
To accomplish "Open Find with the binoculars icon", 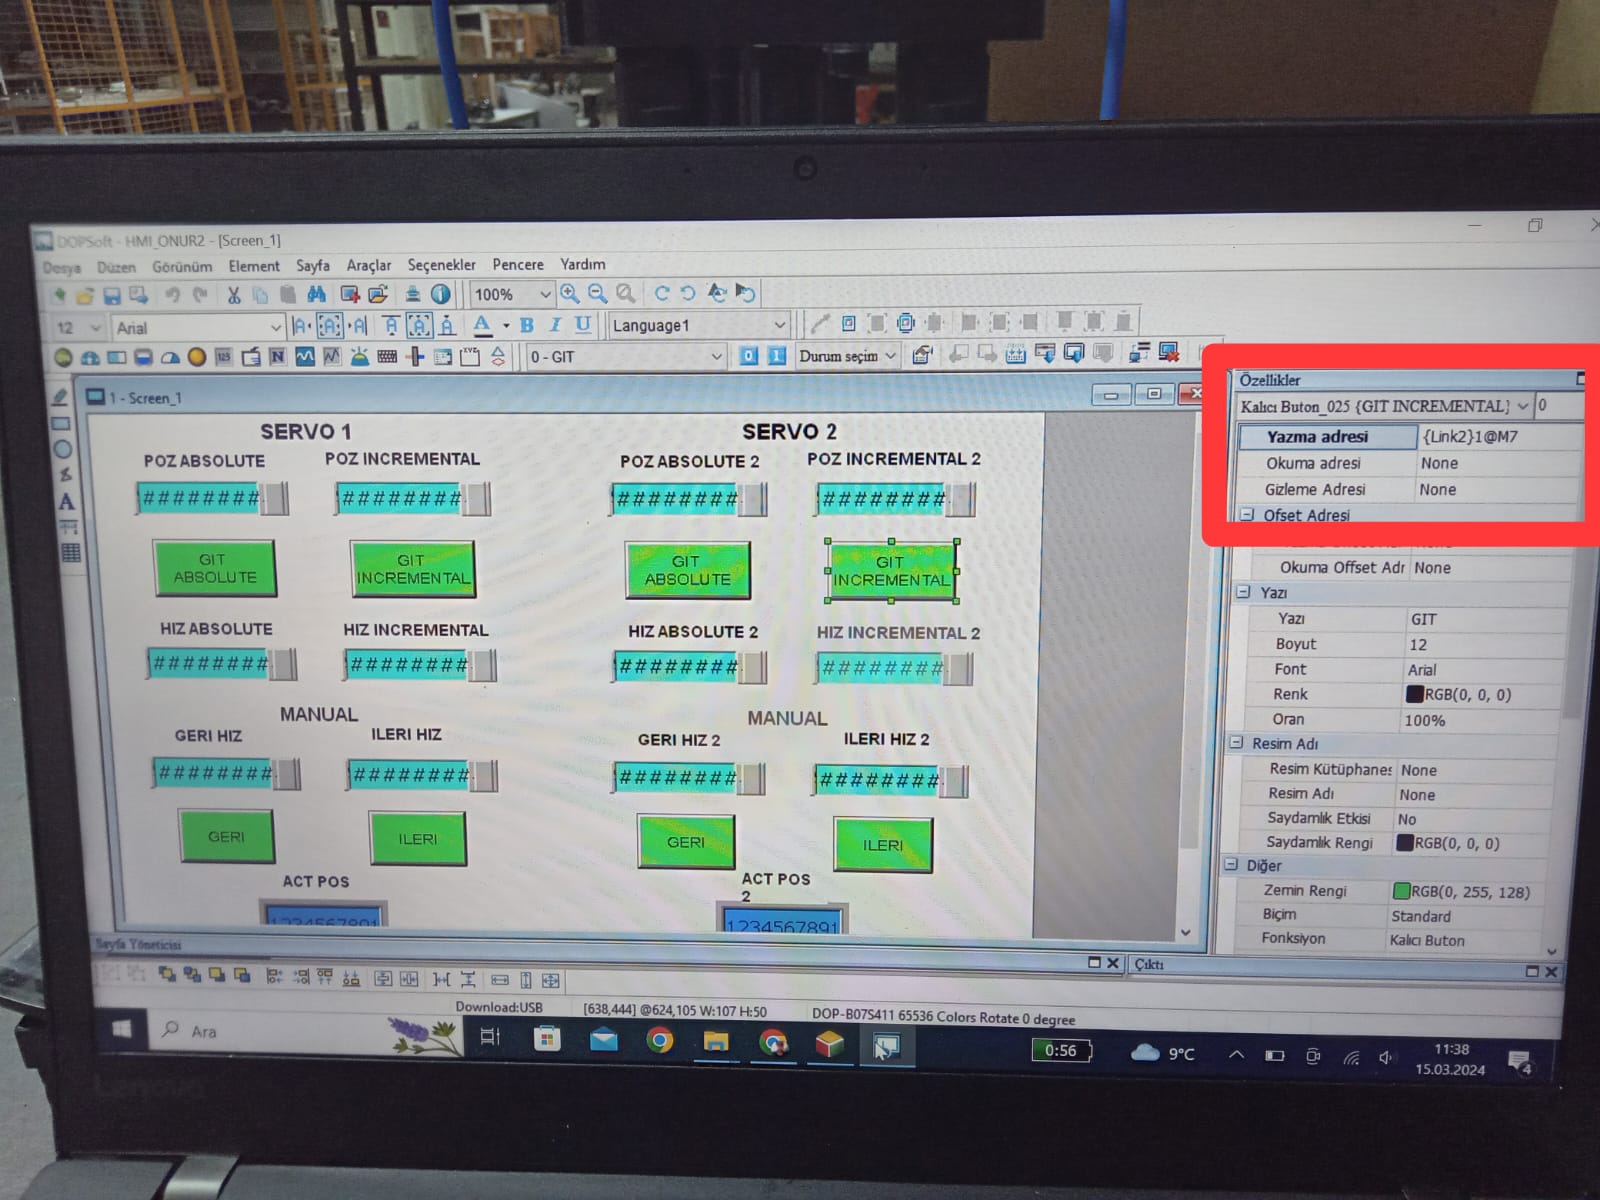I will click(x=316, y=294).
